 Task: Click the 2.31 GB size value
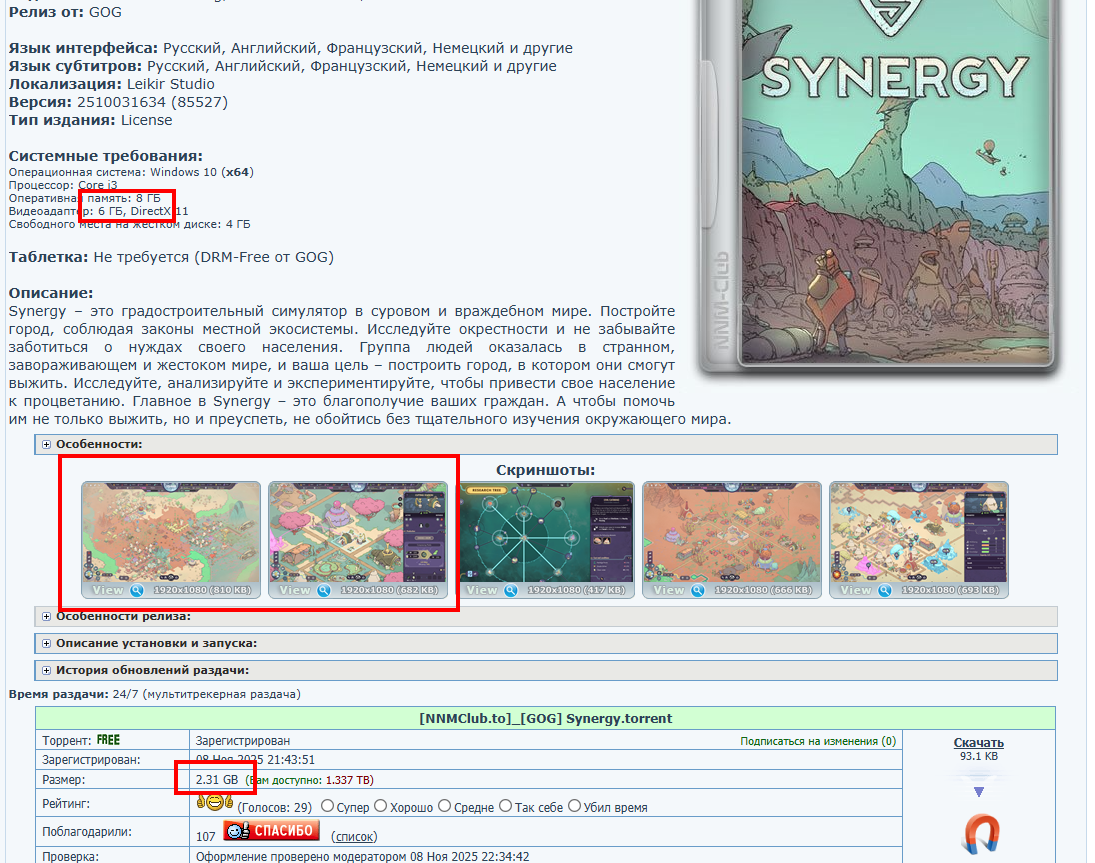pos(216,780)
